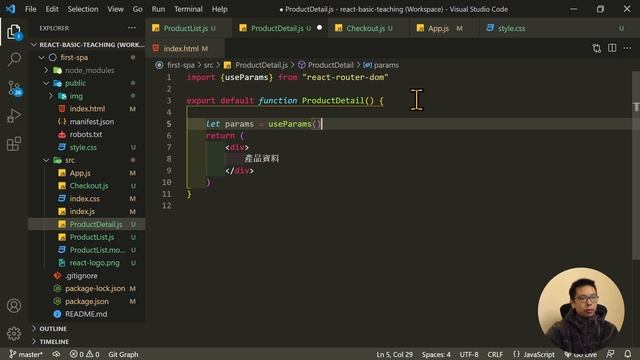Click the params breadcrumb symbol

381,65
